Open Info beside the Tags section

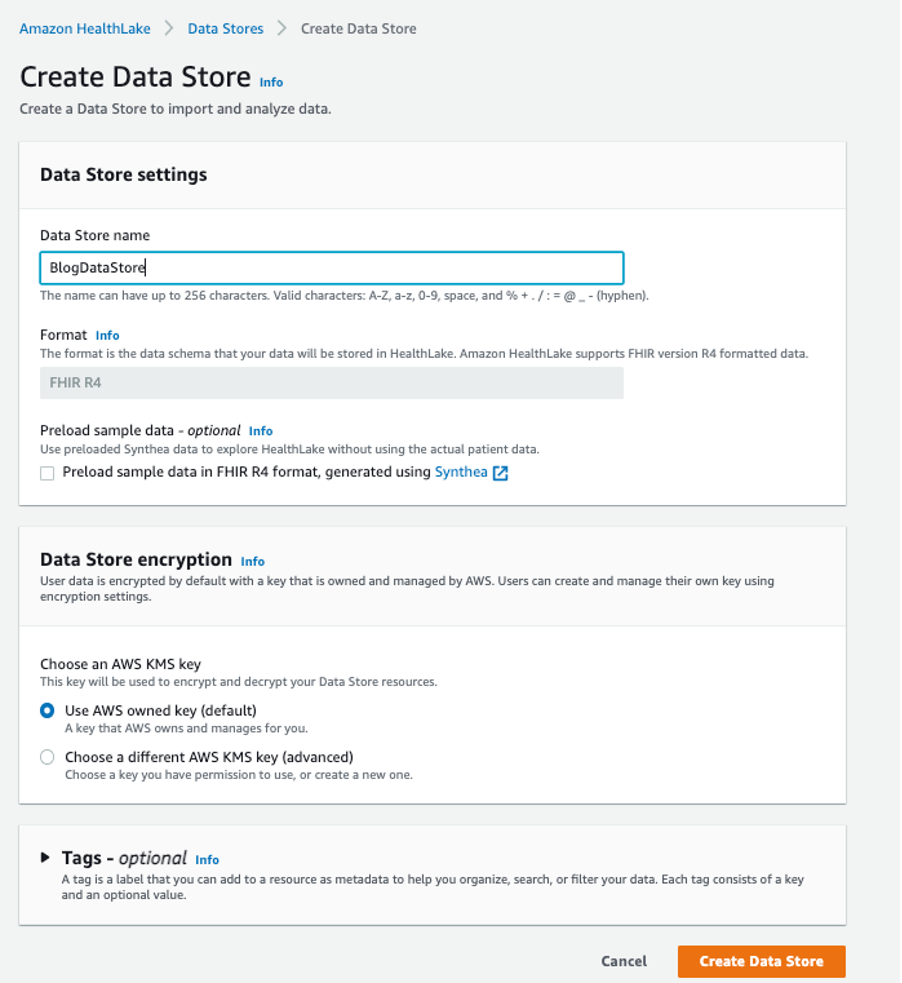[x=207, y=860]
